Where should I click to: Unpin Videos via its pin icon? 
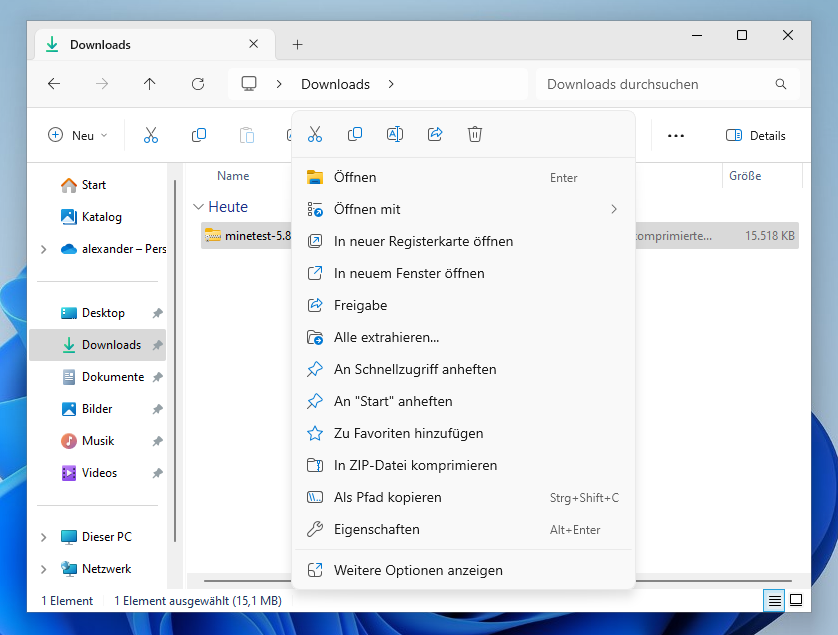(157, 473)
